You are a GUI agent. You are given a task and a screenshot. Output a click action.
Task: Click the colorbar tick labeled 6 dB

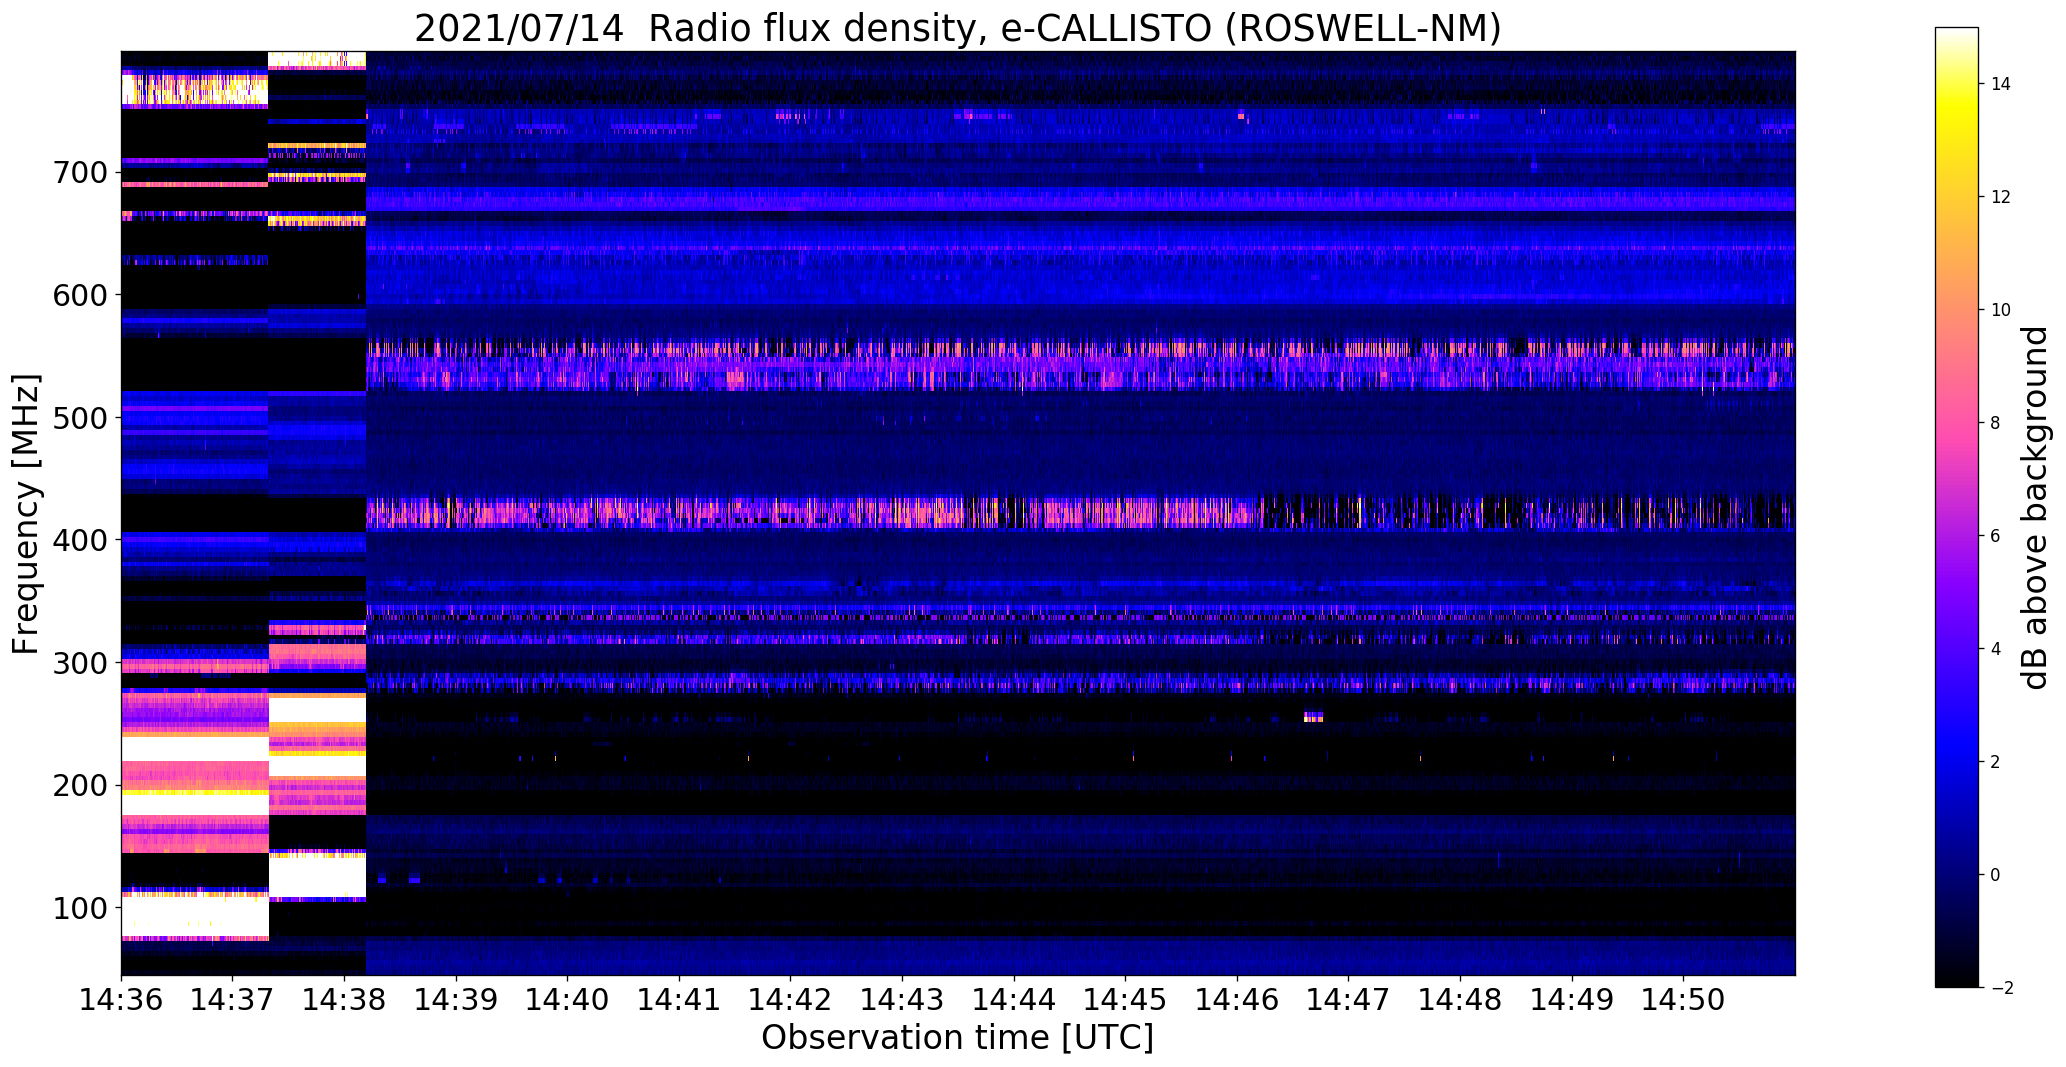pyautogui.click(x=1996, y=536)
